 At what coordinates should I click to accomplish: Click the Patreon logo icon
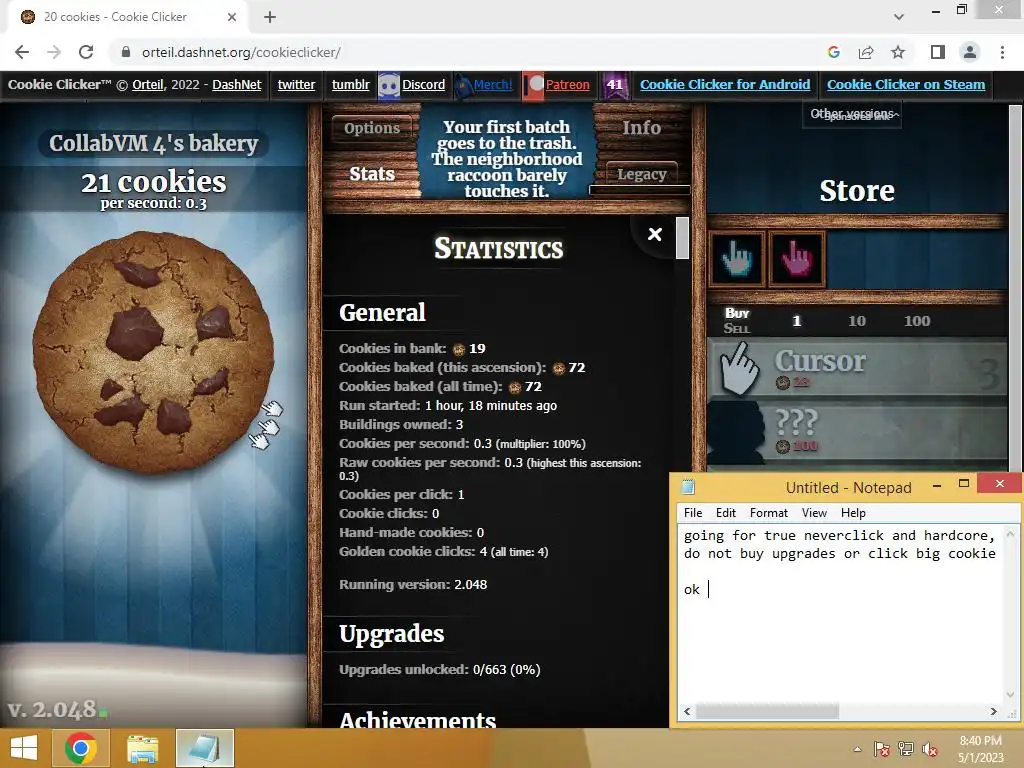point(534,86)
